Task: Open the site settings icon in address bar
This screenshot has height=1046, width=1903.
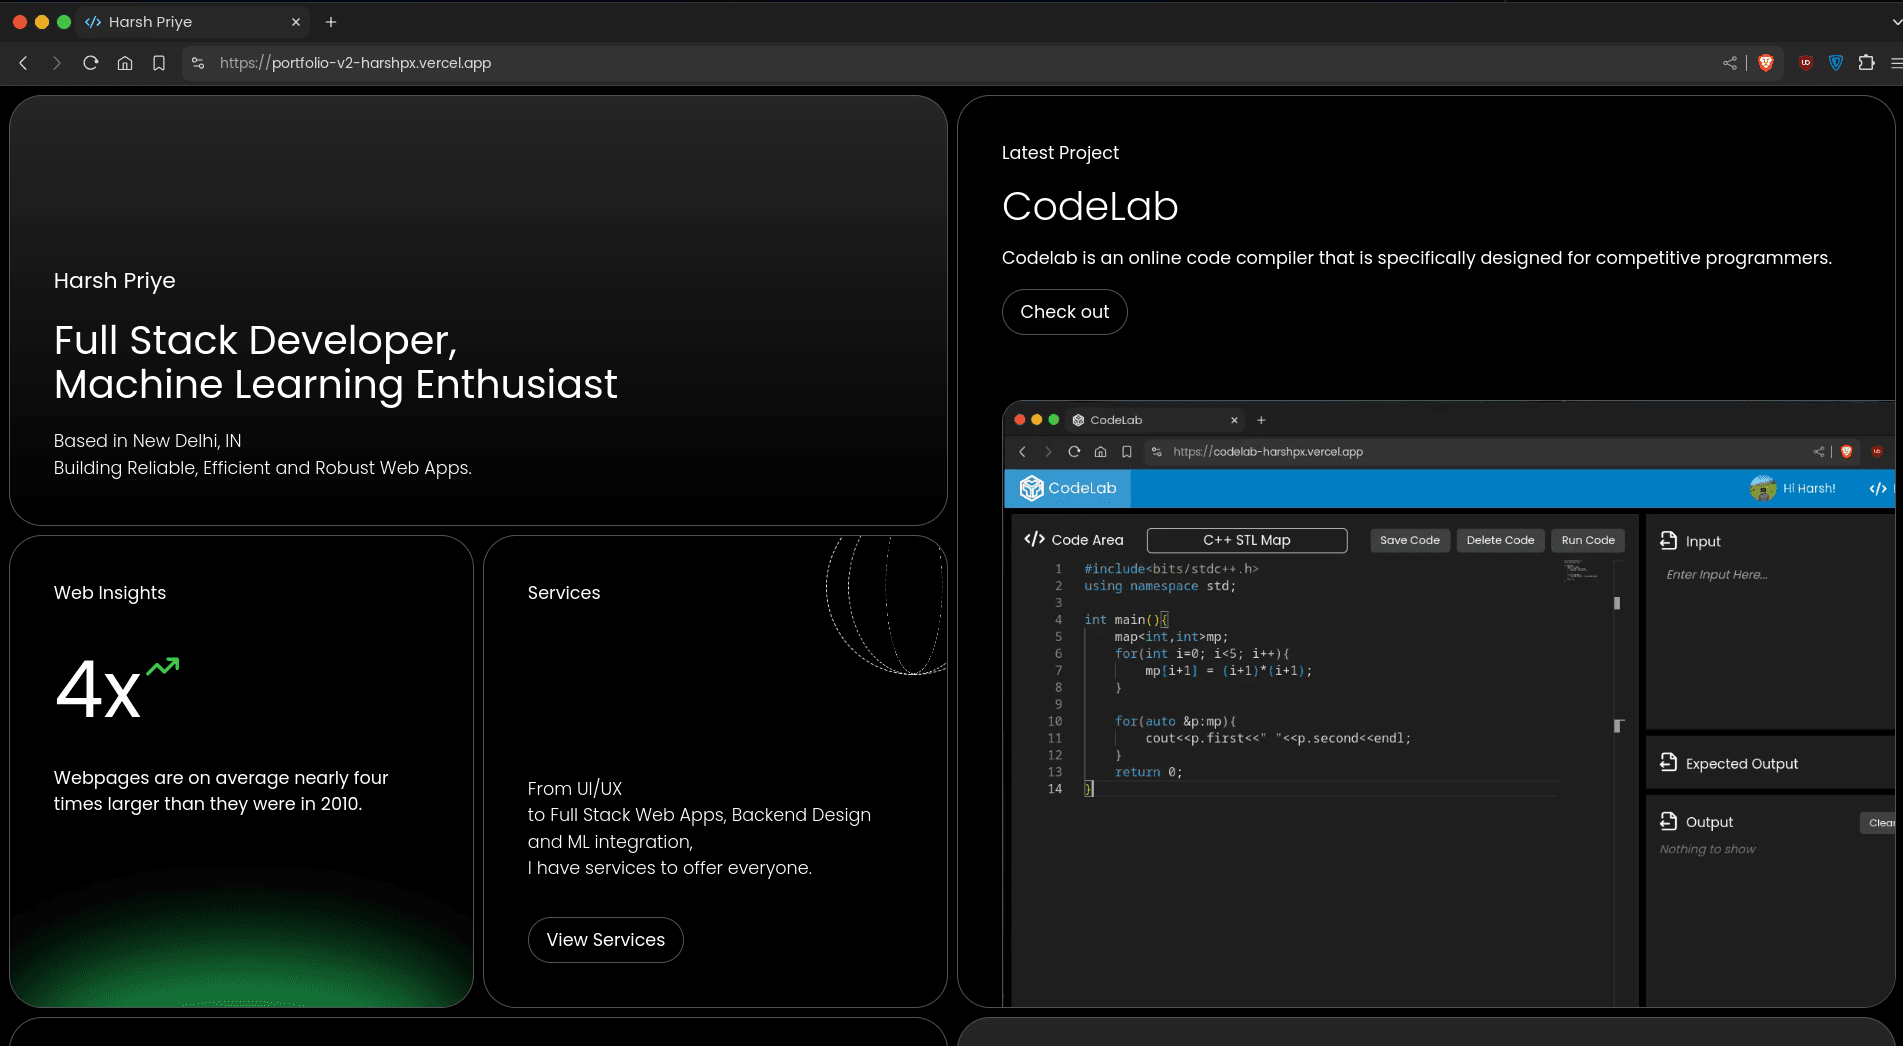Action: 198,63
